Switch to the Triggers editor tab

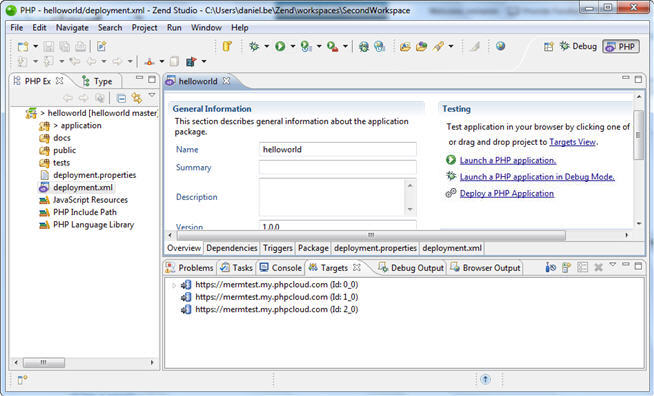pos(277,248)
